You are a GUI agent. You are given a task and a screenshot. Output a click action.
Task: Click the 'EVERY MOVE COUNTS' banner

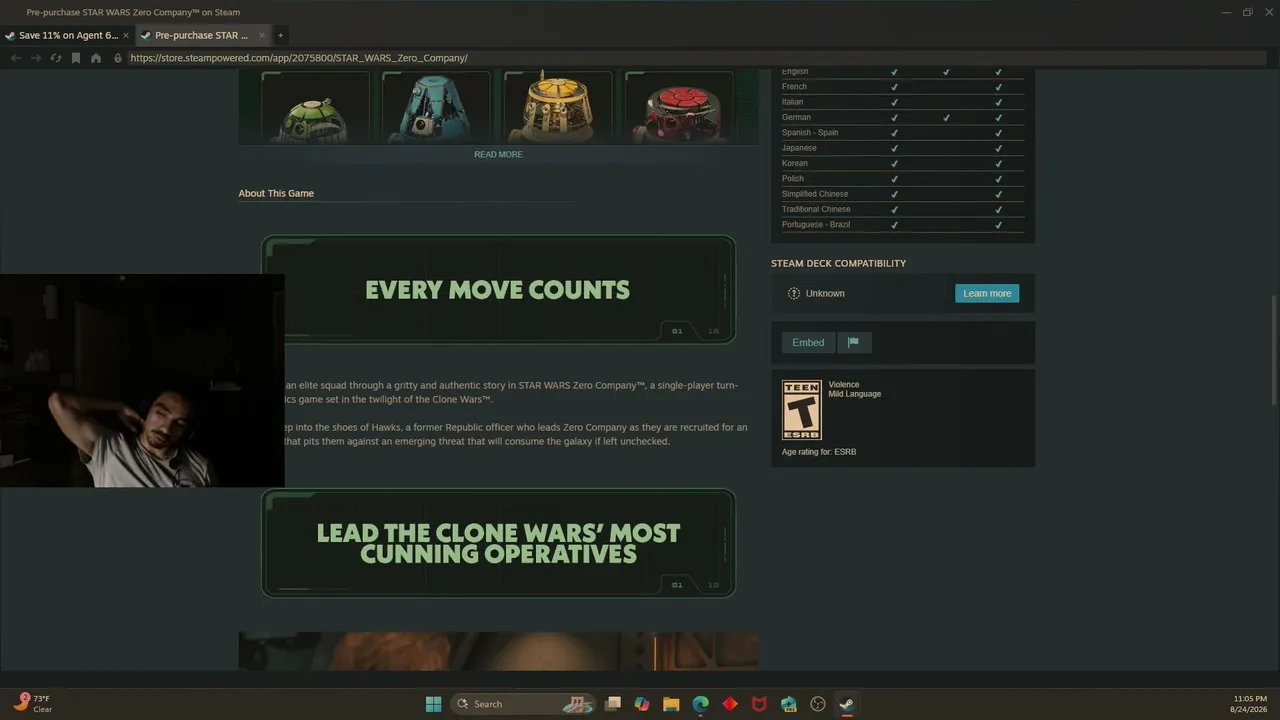click(x=498, y=290)
